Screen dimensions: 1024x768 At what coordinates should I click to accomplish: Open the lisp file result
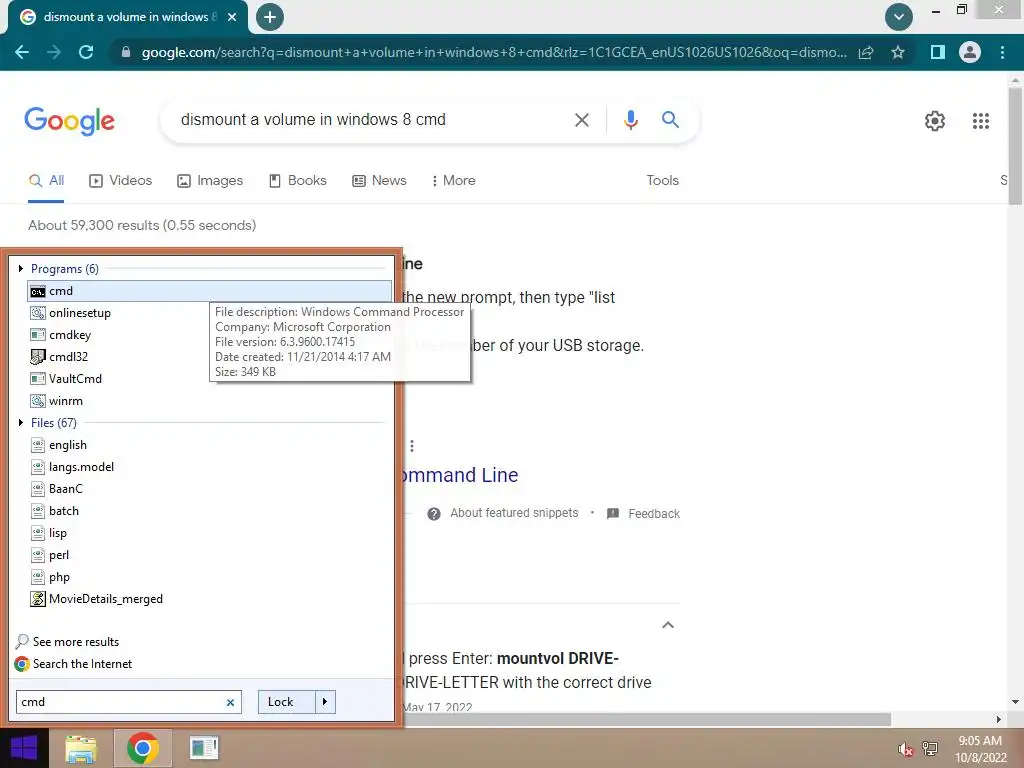tap(49, 533)
